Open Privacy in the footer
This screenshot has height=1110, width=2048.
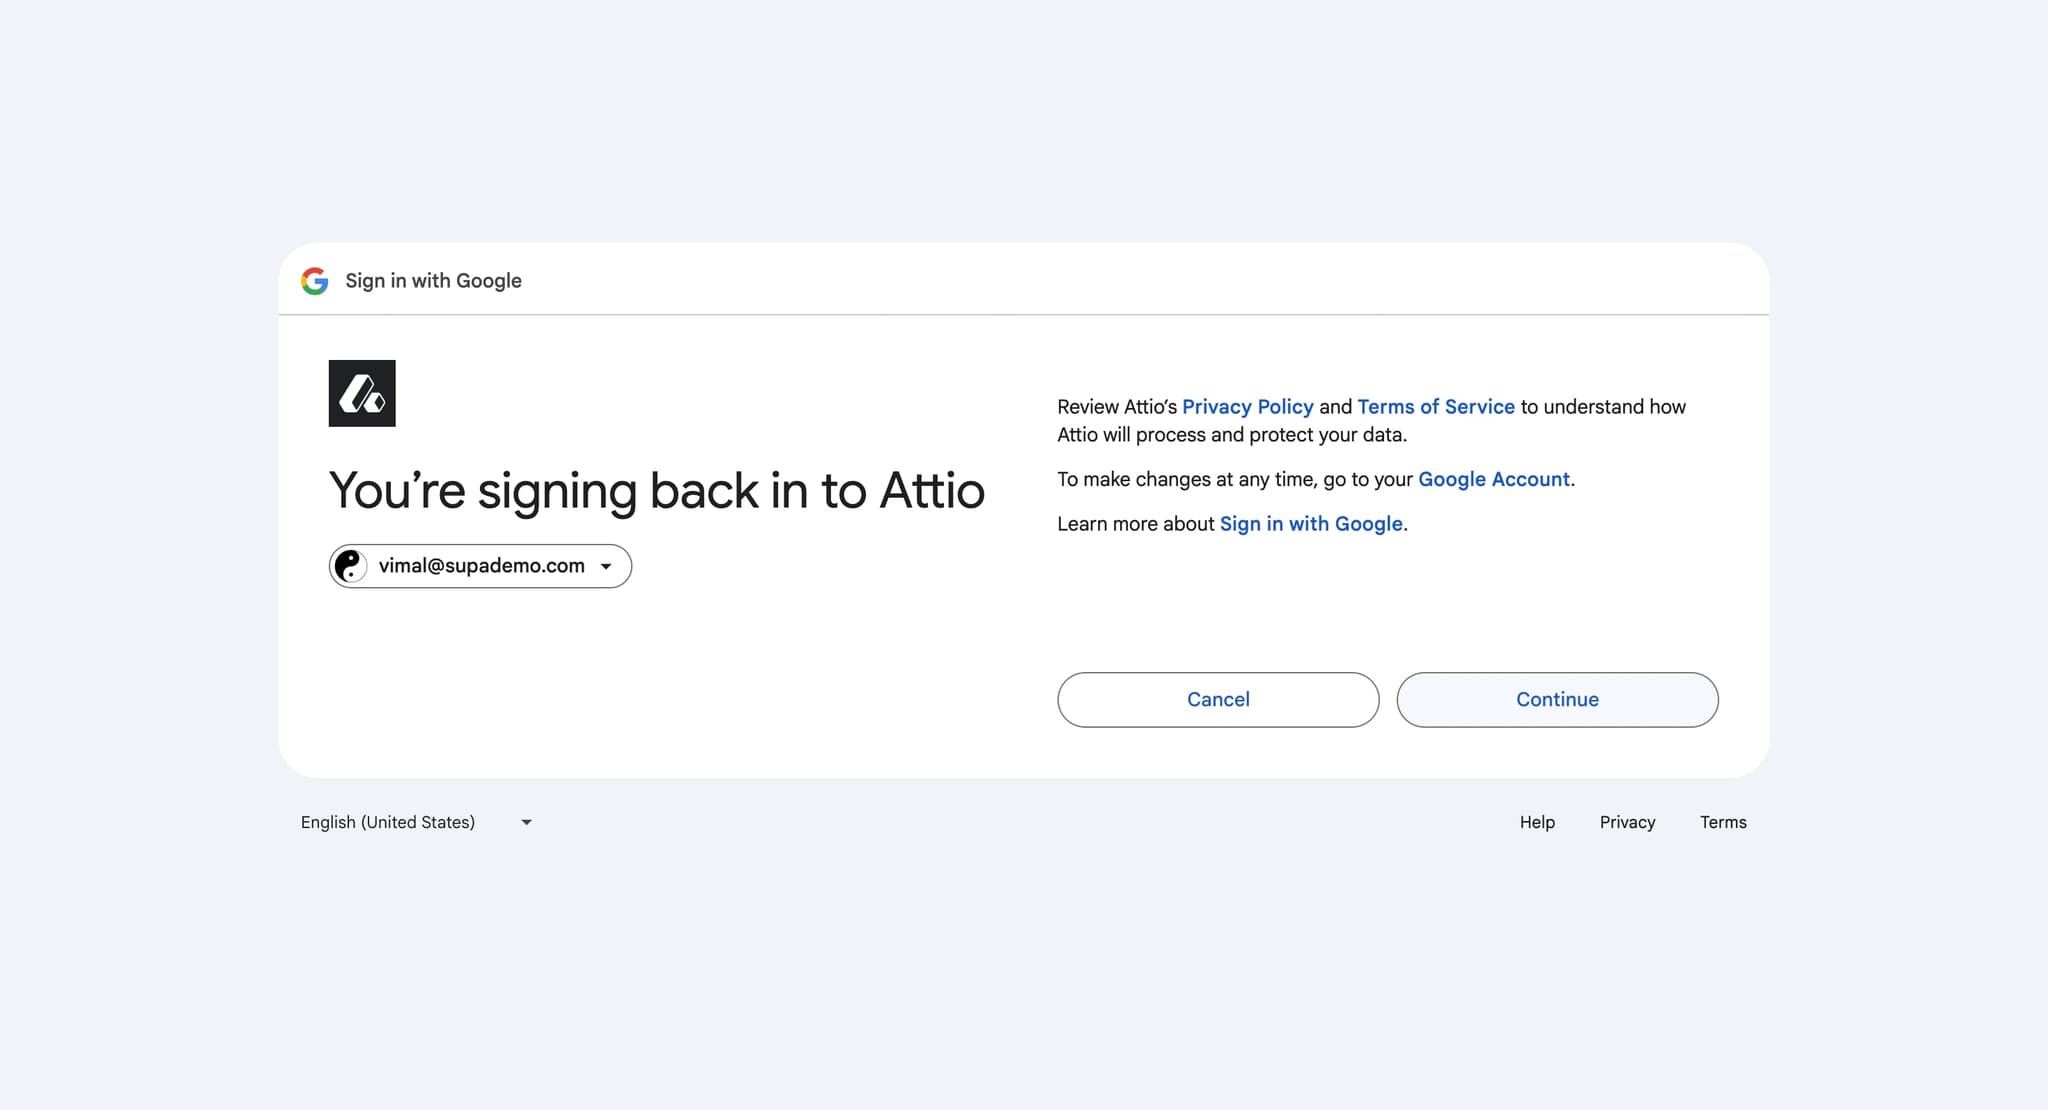pyautogui.click(x=1627, y=822)
